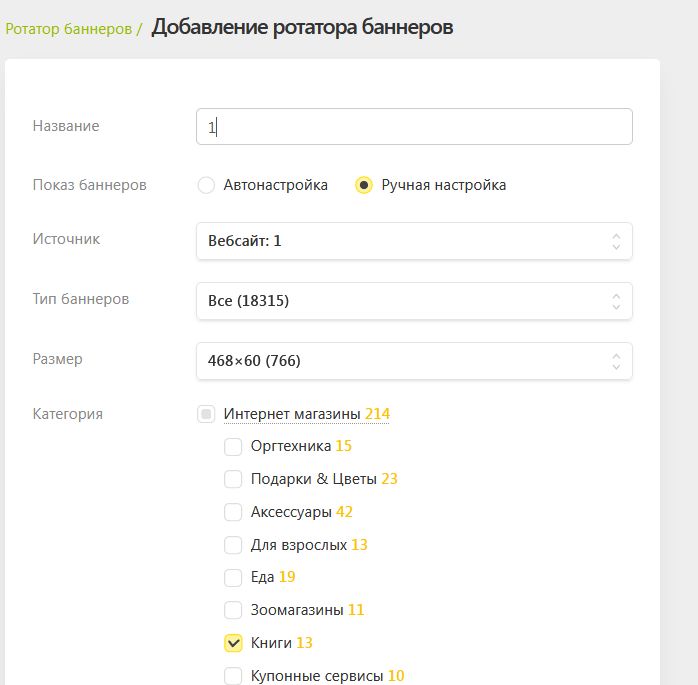The width and height of the screenshot is (698, 685).
Task: Enable the Аксессуары category checkbox
Action: [x=233, y=512]
